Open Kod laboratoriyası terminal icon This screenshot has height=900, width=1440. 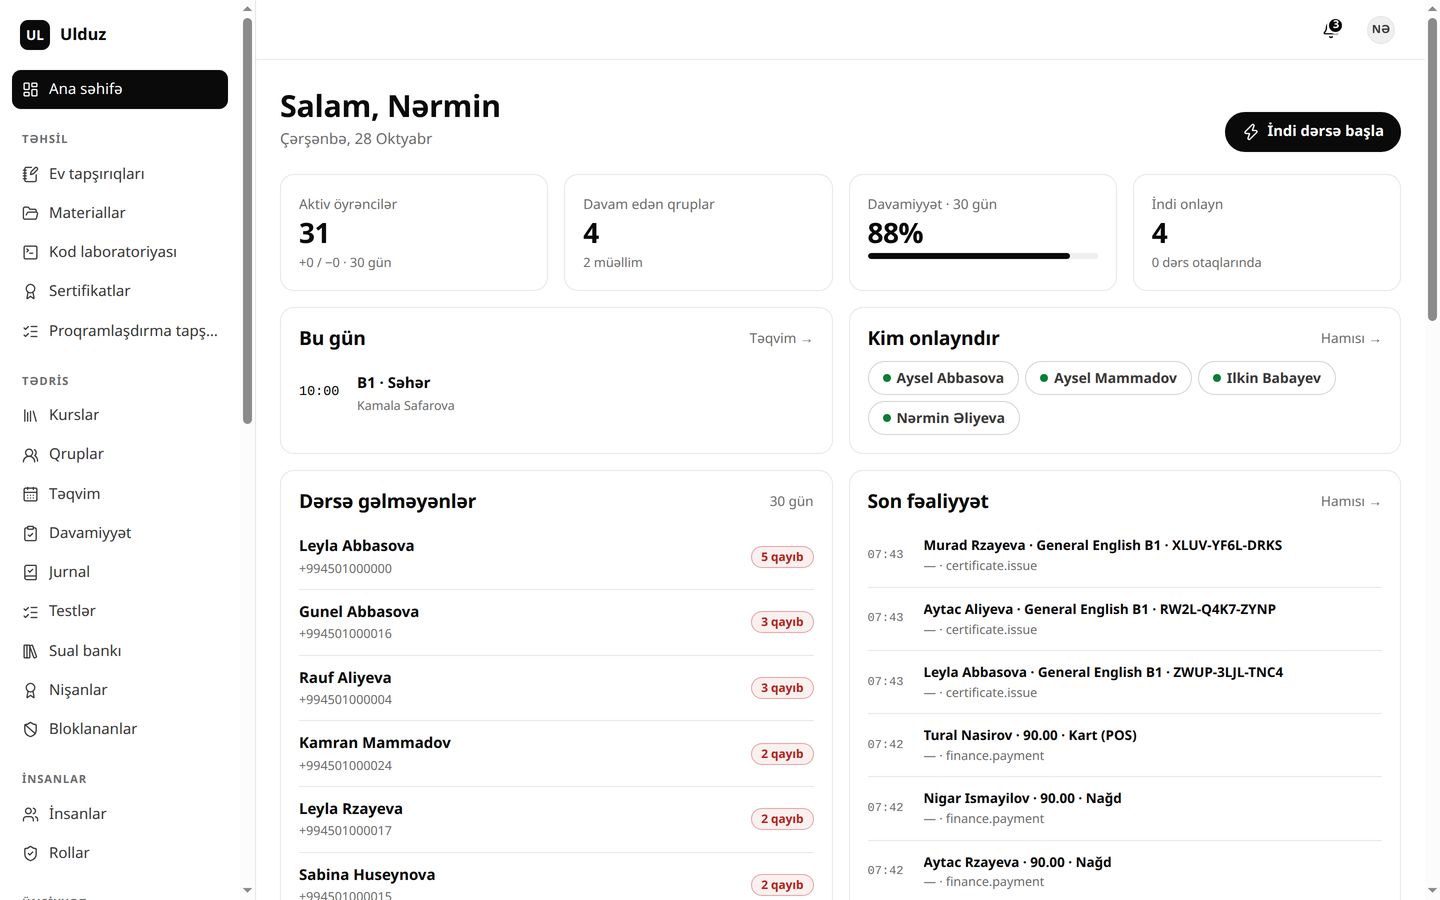30,252
